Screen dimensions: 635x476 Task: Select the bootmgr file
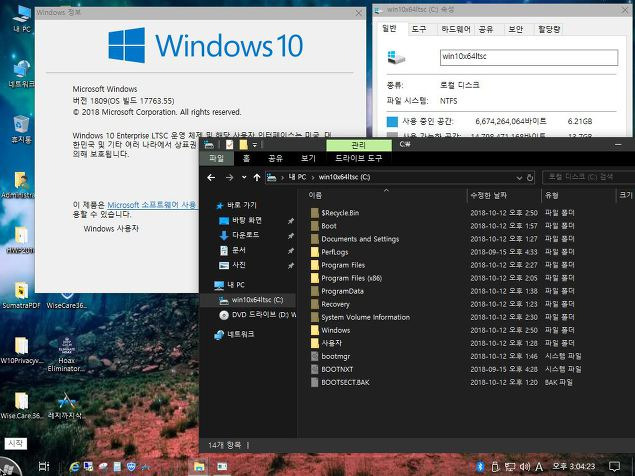coord(335,356)
